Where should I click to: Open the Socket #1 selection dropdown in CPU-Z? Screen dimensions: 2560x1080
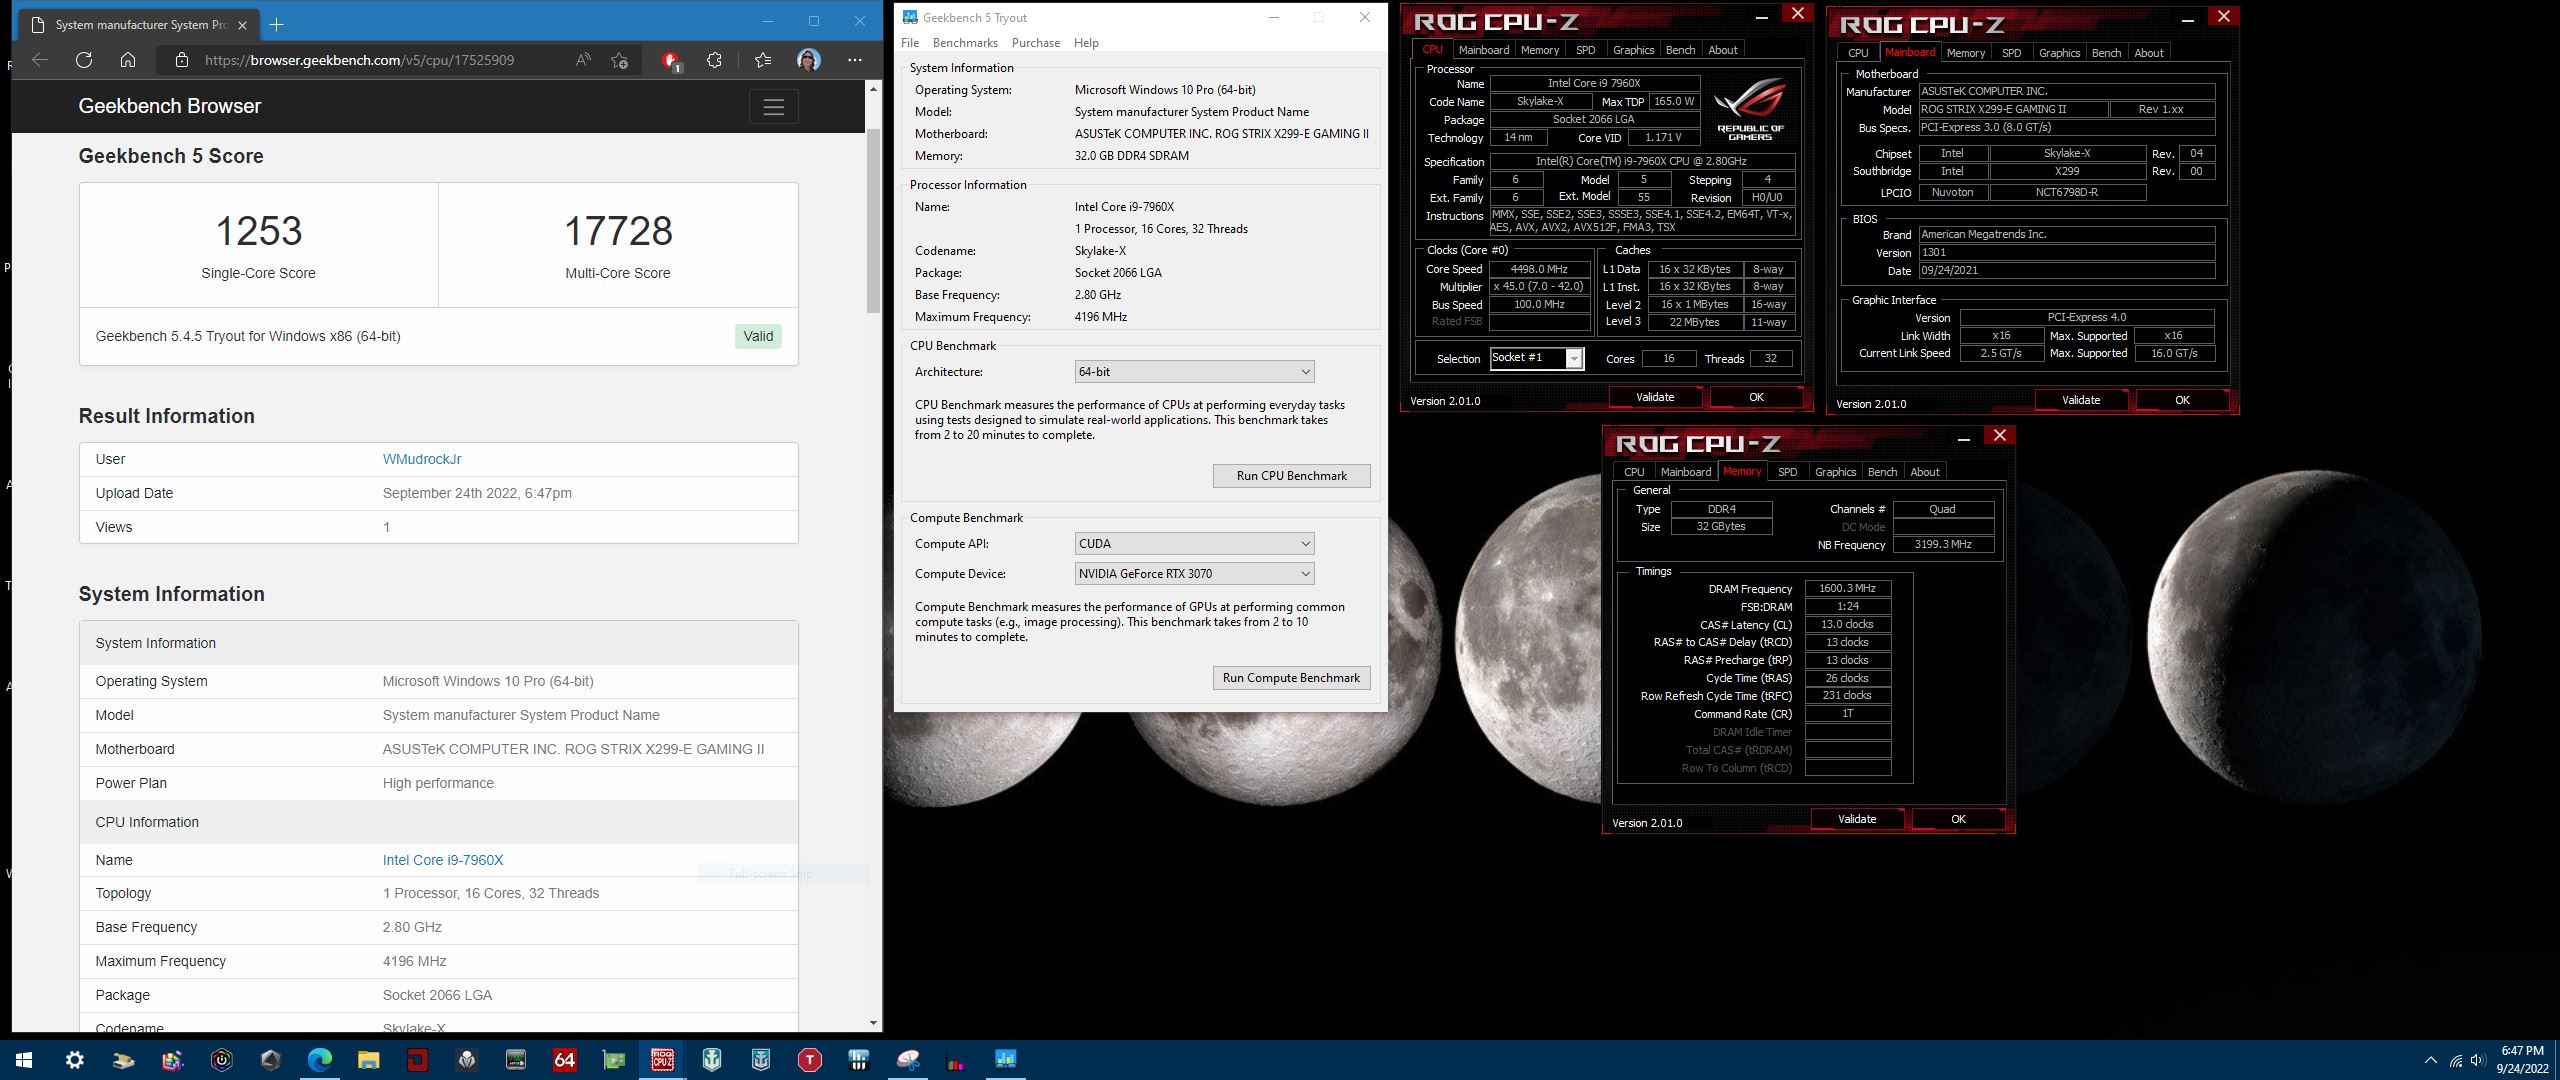[1537, 358]
